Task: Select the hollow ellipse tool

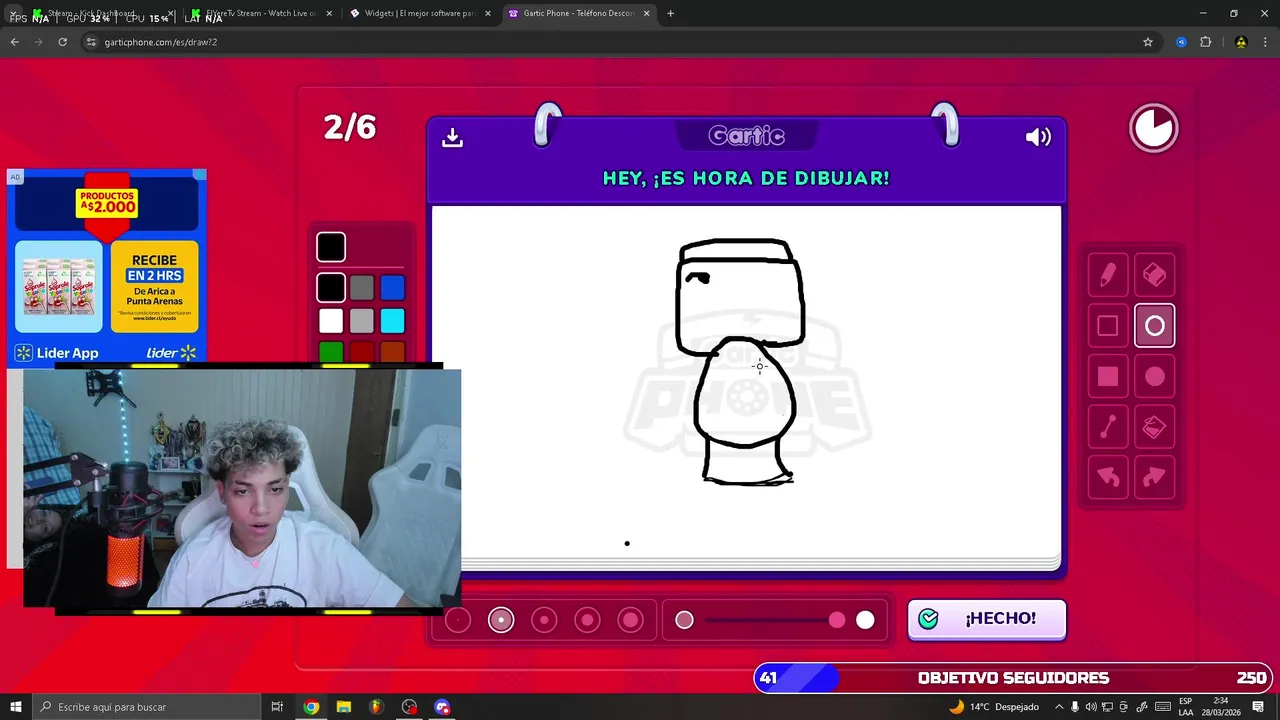Action: pyautogui.click(x=1155, y=326)
